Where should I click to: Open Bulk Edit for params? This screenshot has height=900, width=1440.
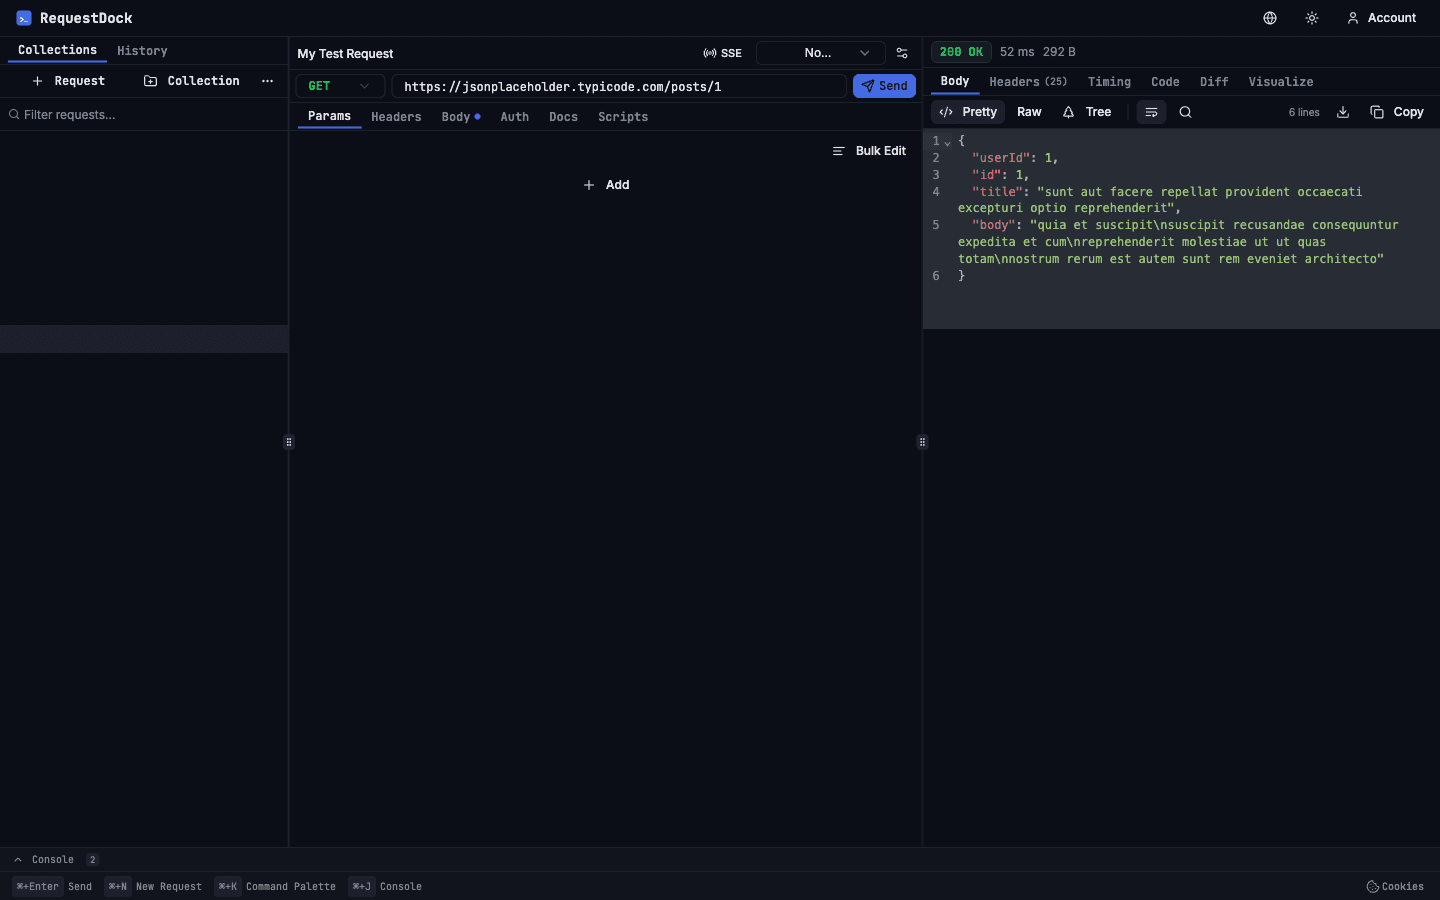point(869,150)
